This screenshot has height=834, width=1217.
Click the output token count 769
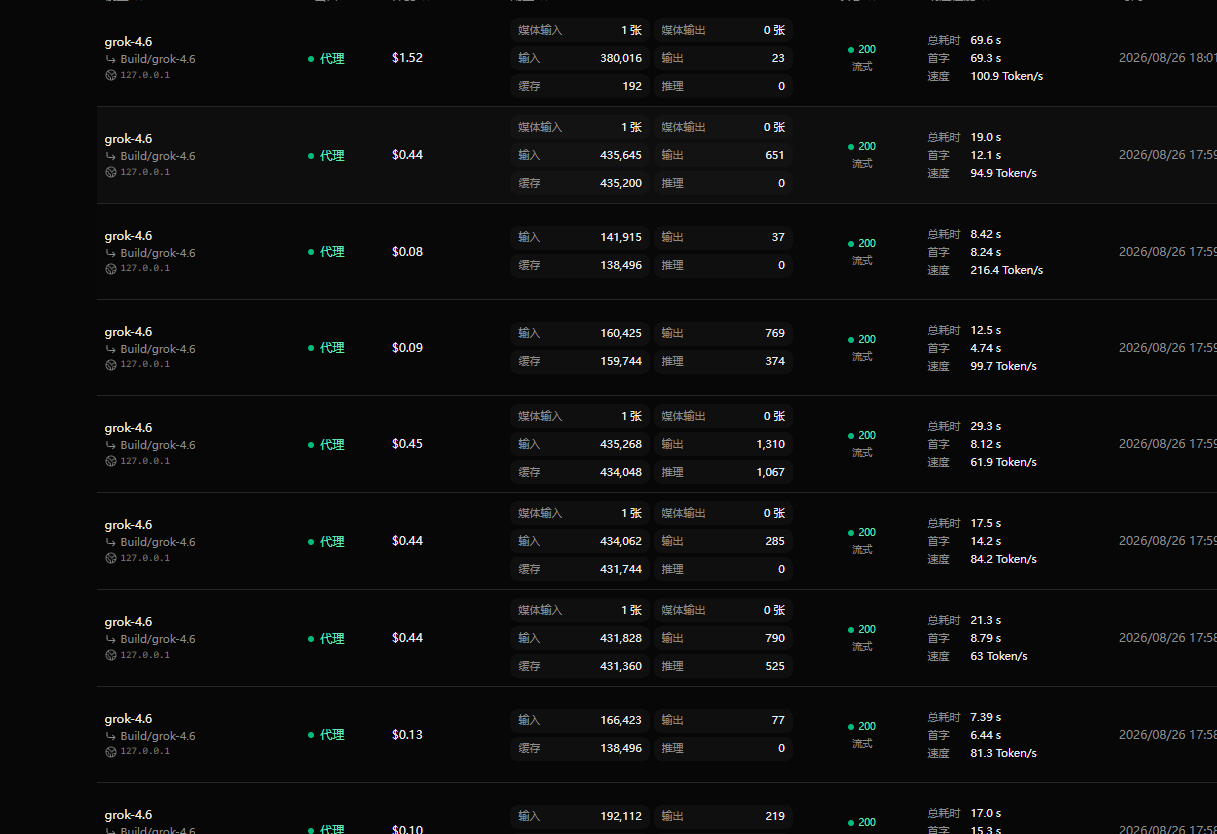point(775,333)
